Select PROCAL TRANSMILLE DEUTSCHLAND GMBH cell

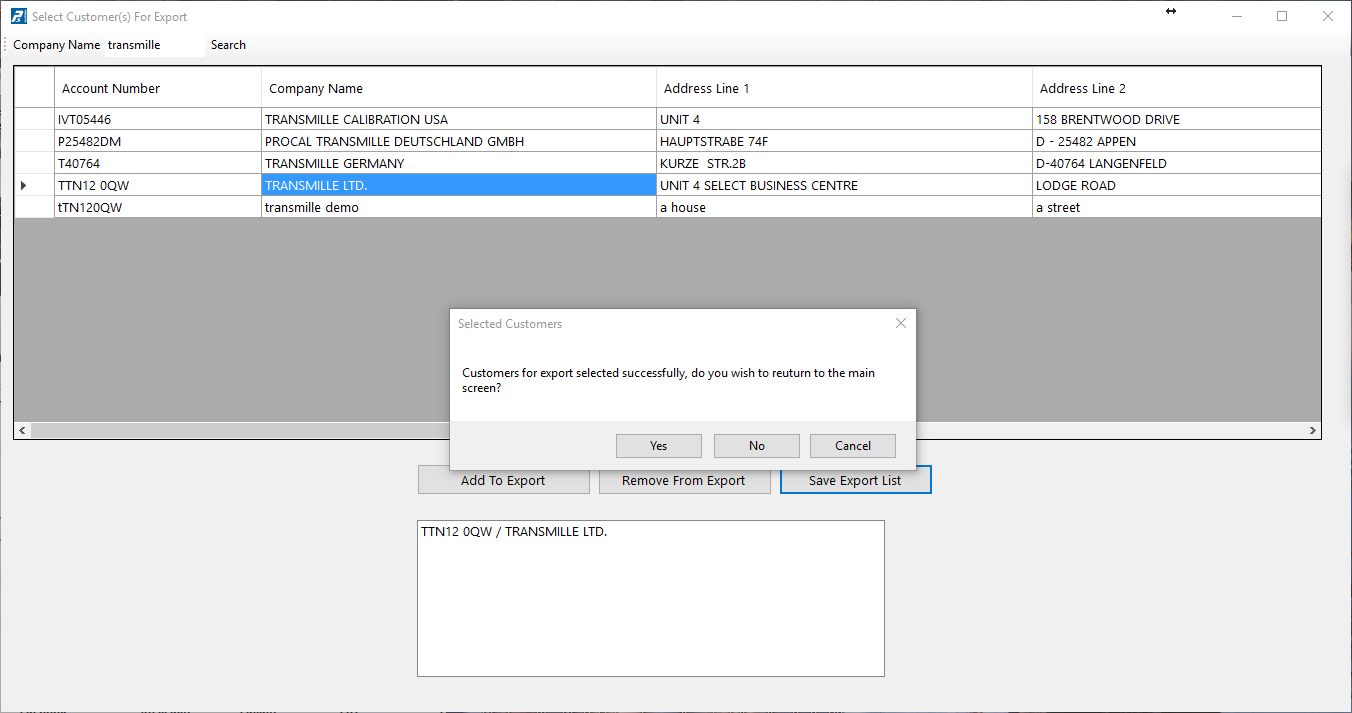(459, 142)
